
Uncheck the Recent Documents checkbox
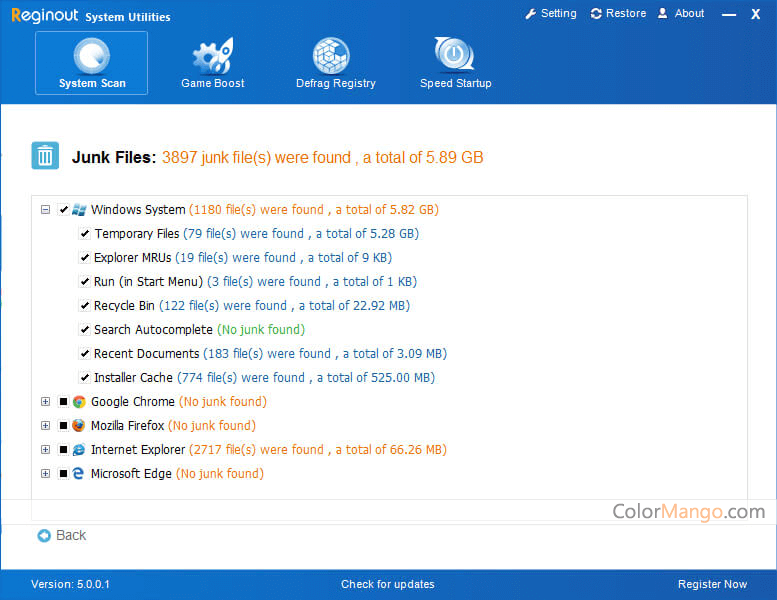(85, 354)
